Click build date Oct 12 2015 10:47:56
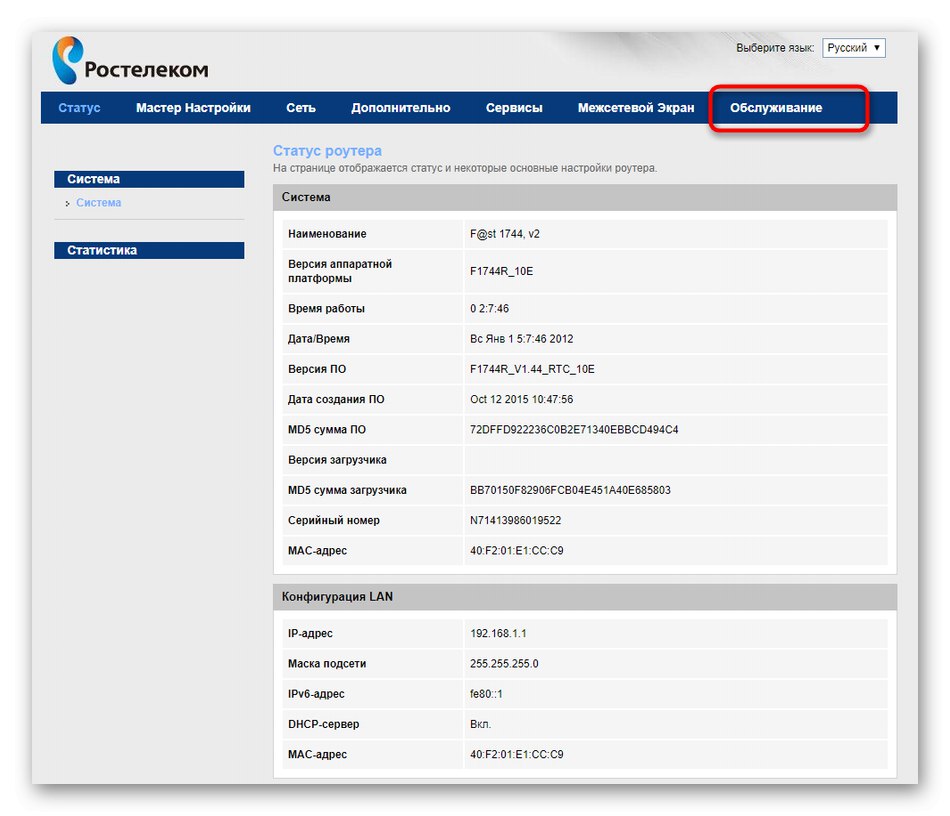950x816 pixels. click(x=521, y=399)
